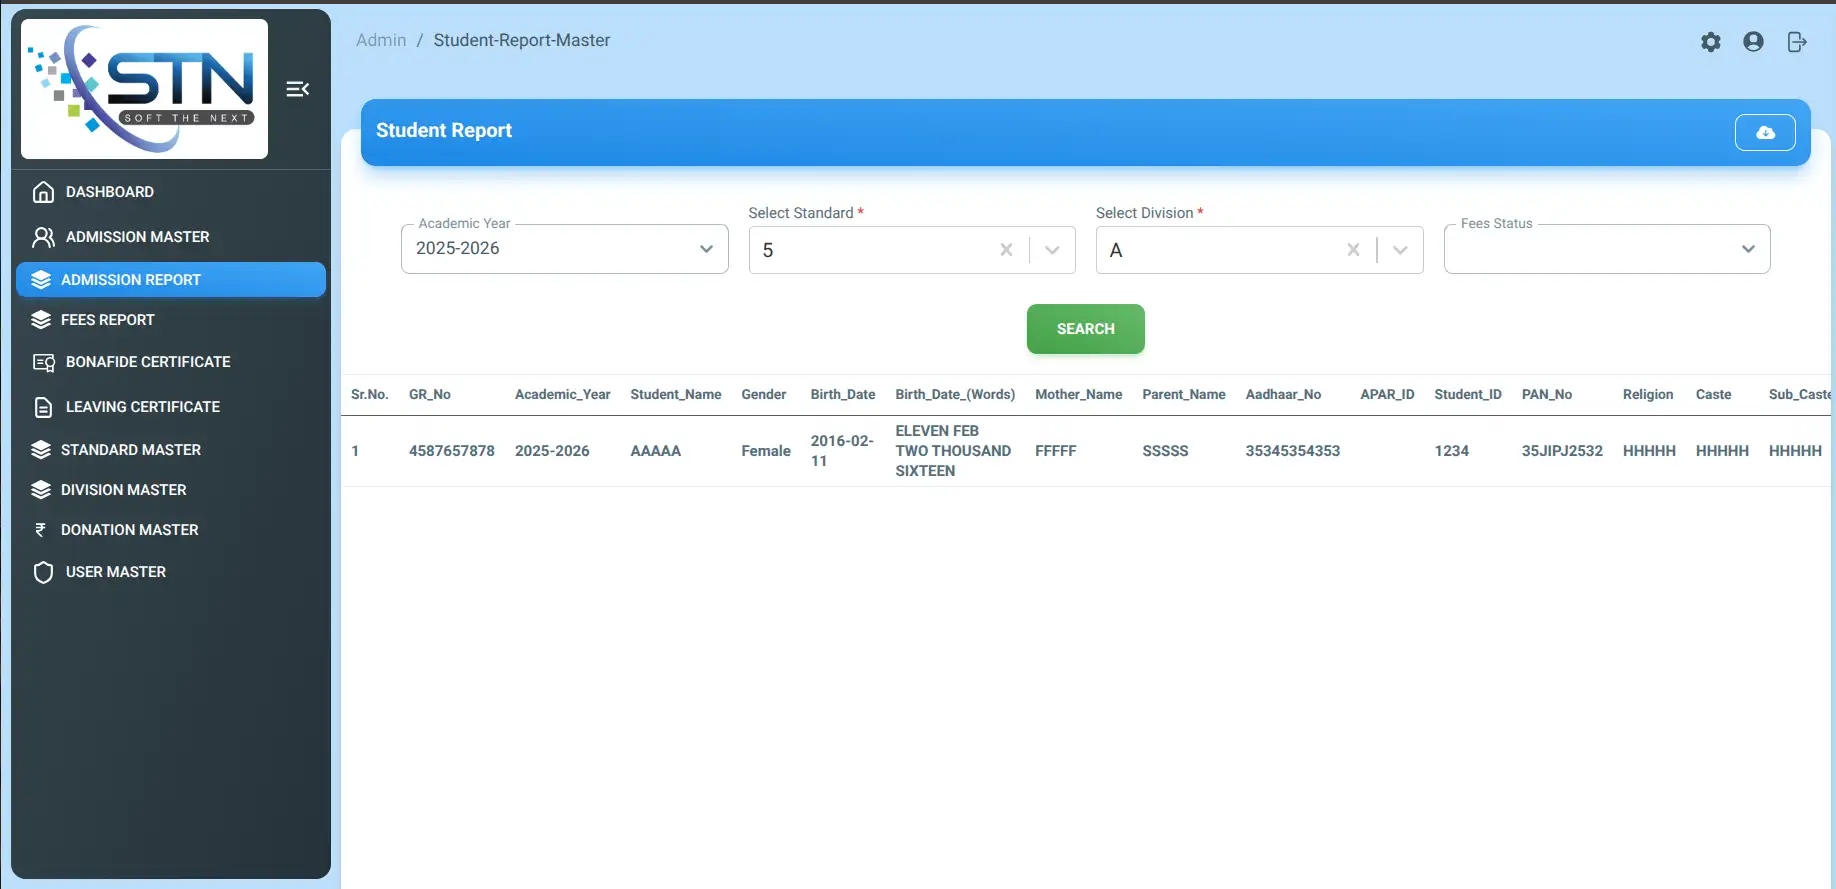Click the Student_Name column header
Image resolution: width=1836 pixels, height=889 pixels.
click(675, 395)
